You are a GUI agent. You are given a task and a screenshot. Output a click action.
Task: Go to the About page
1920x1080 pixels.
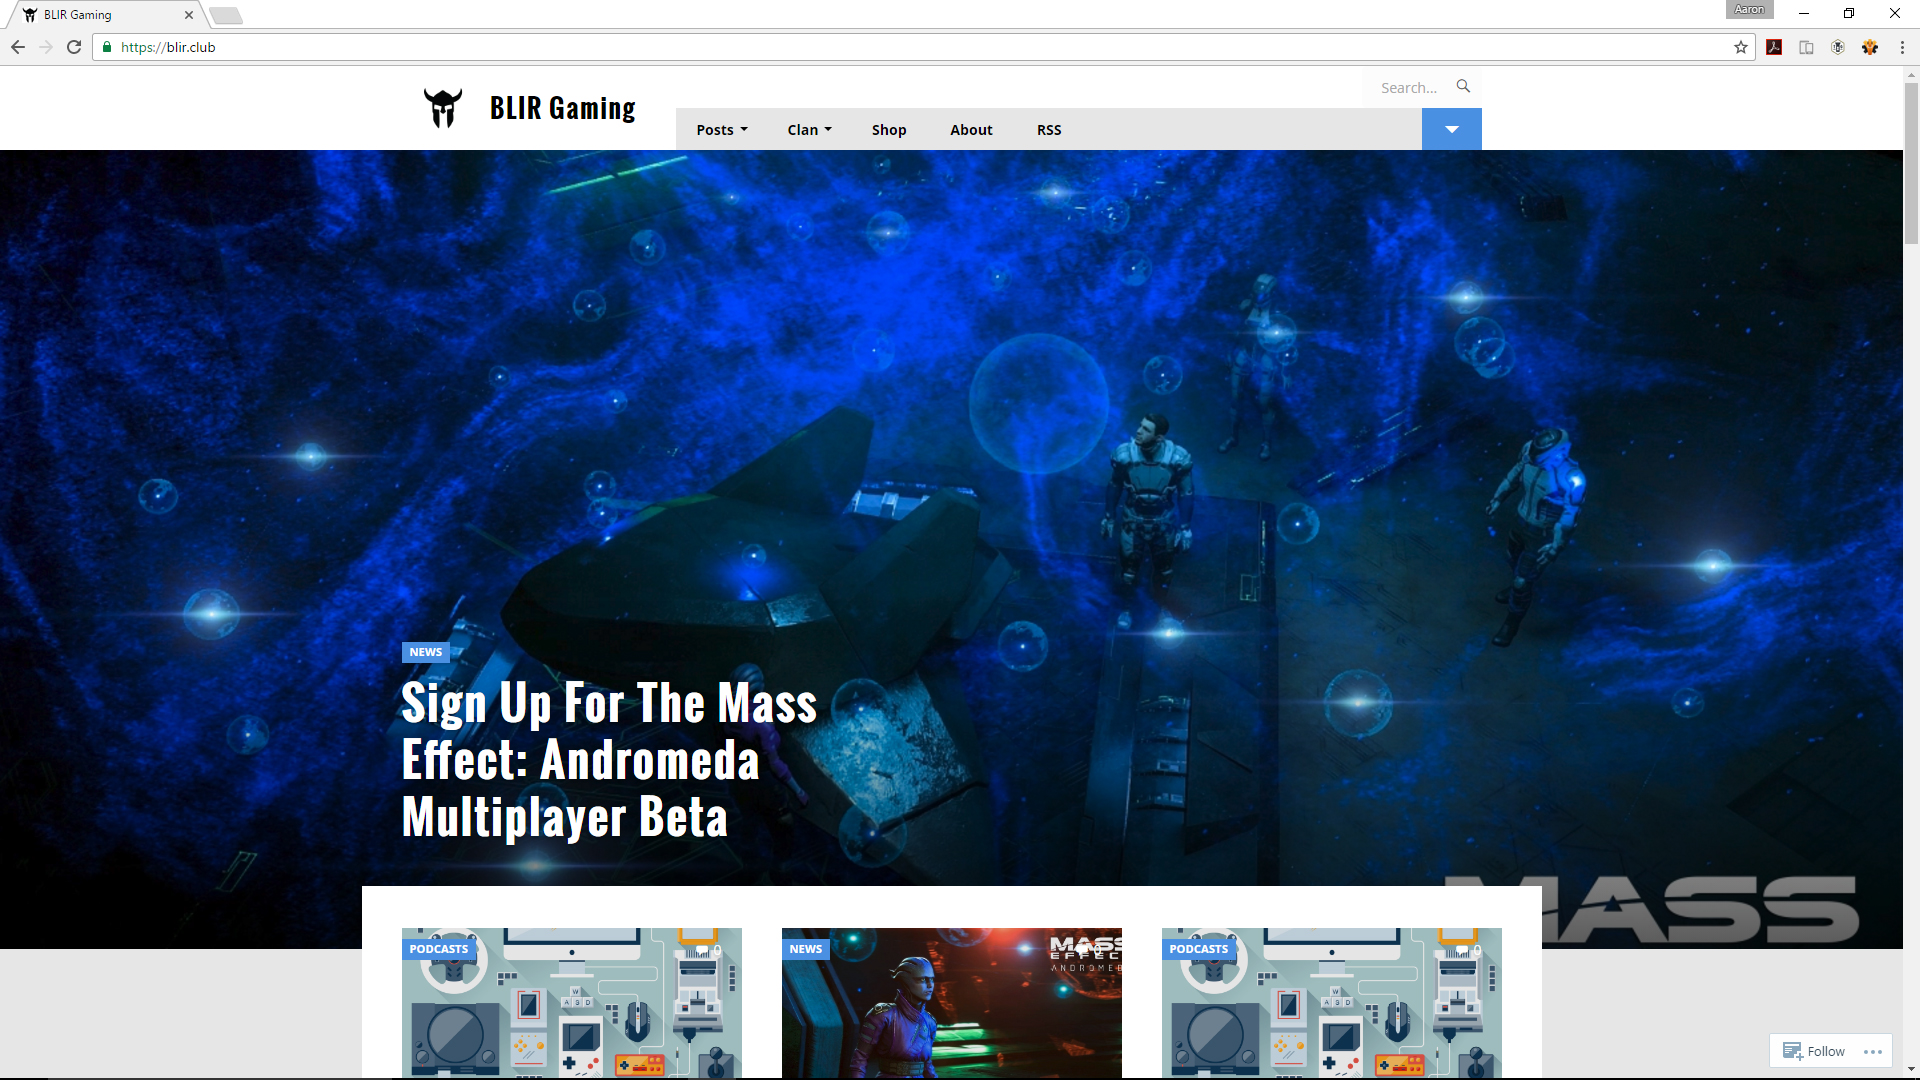(x=971, y=130)
